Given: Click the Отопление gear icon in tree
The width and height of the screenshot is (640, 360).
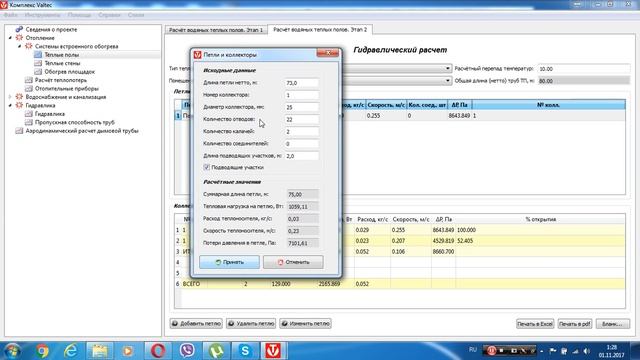Looking at the screenshot, I should point(19,38).
